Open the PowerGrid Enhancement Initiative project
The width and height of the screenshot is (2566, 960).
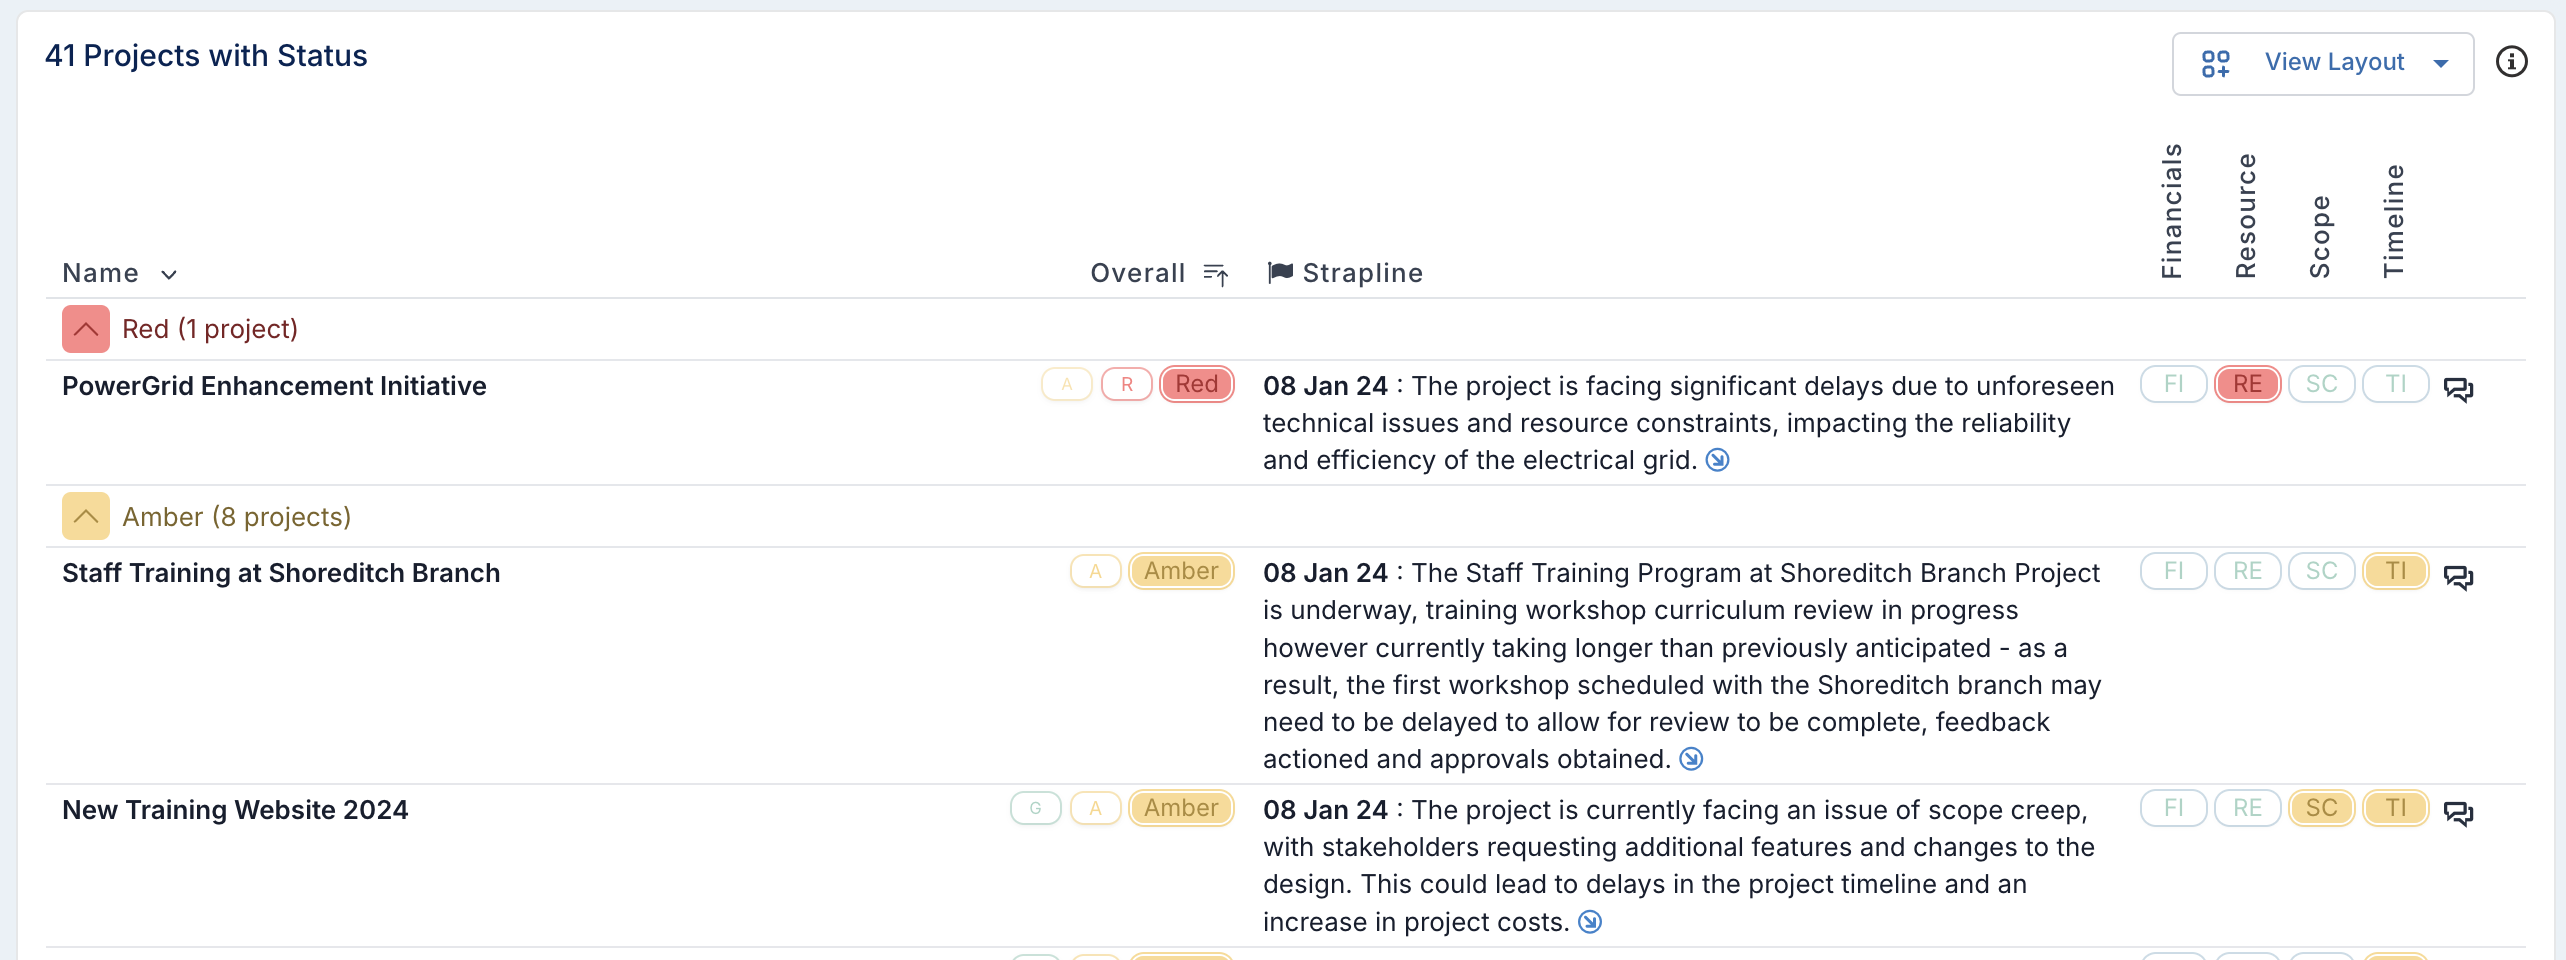[274, 386]
